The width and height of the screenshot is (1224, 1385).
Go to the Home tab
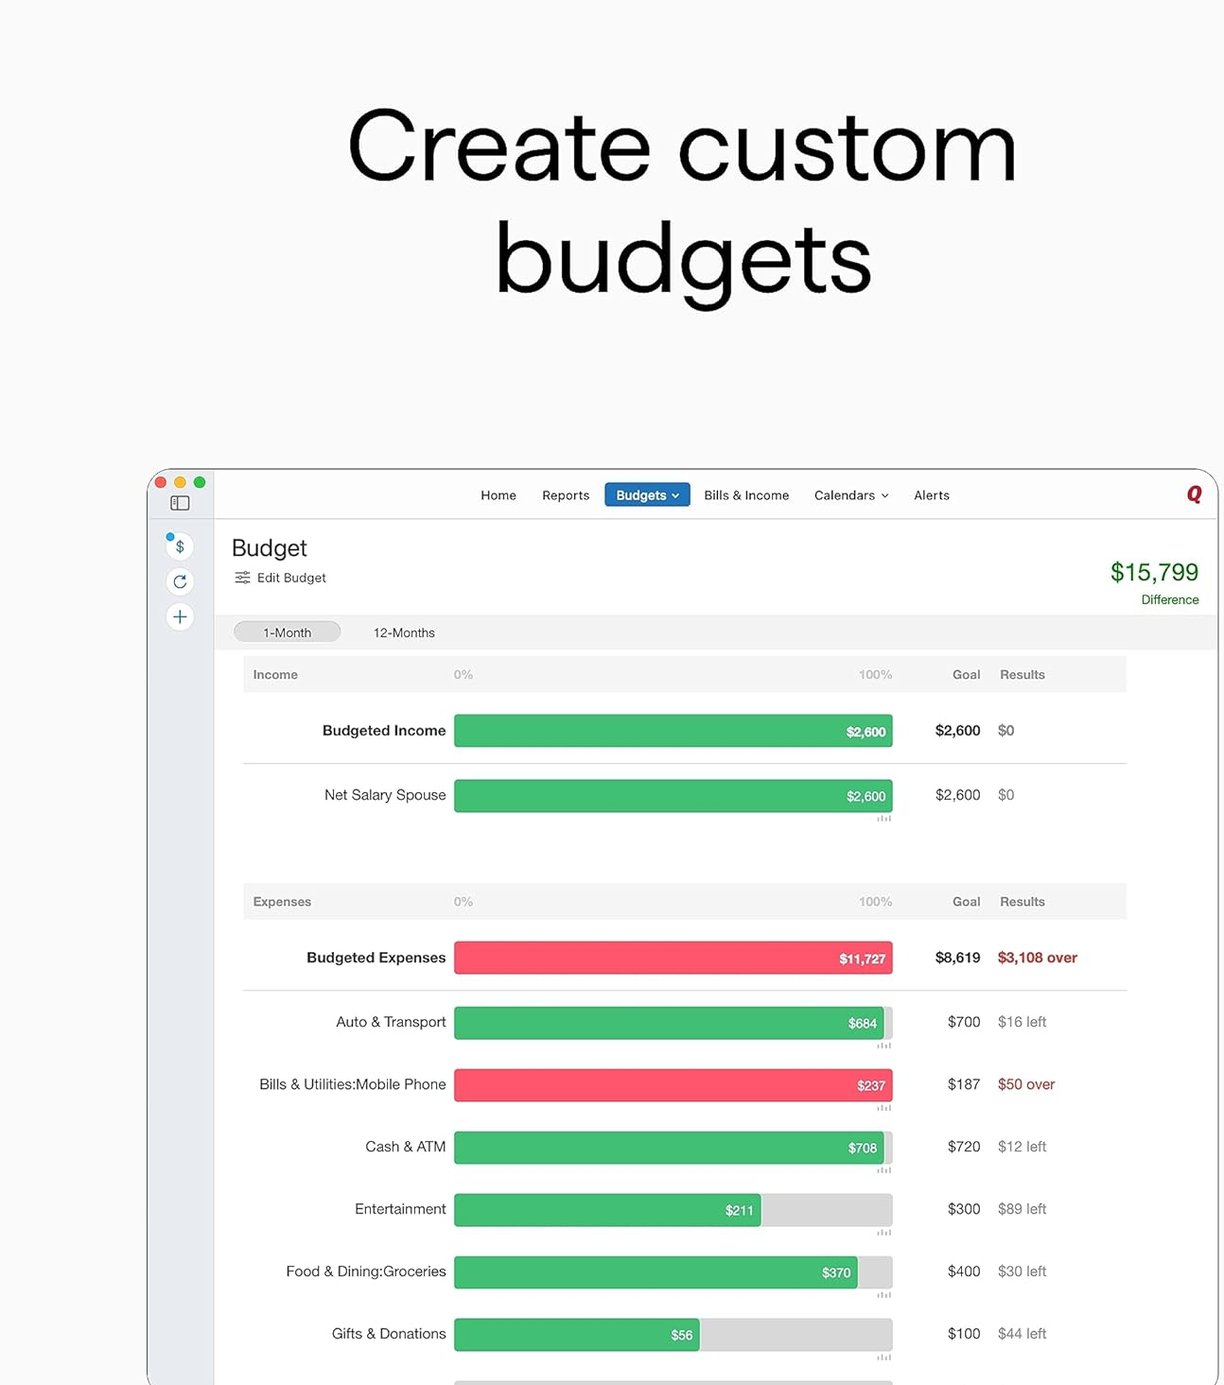pos(498,495)
